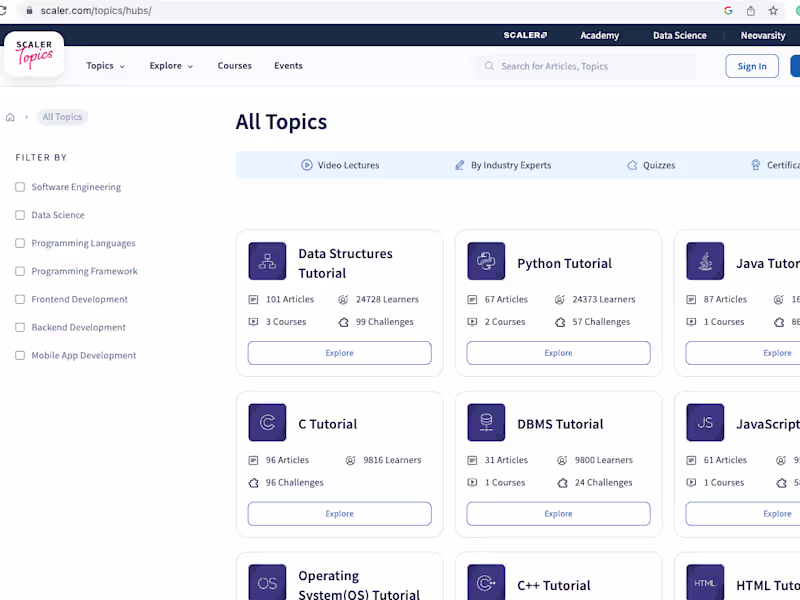800x600 pixels.
Task: Click articles icon beside 101 Articles
Action: (253, 299)
